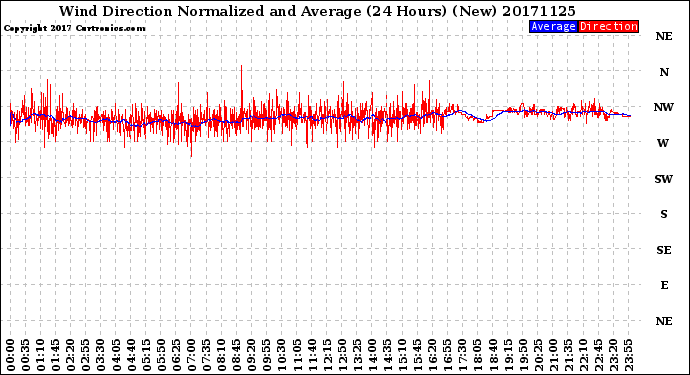Click the '22:10' time axis label
Image resolution: width=690 pixels, height=375 pixels.
click(583, 355)
